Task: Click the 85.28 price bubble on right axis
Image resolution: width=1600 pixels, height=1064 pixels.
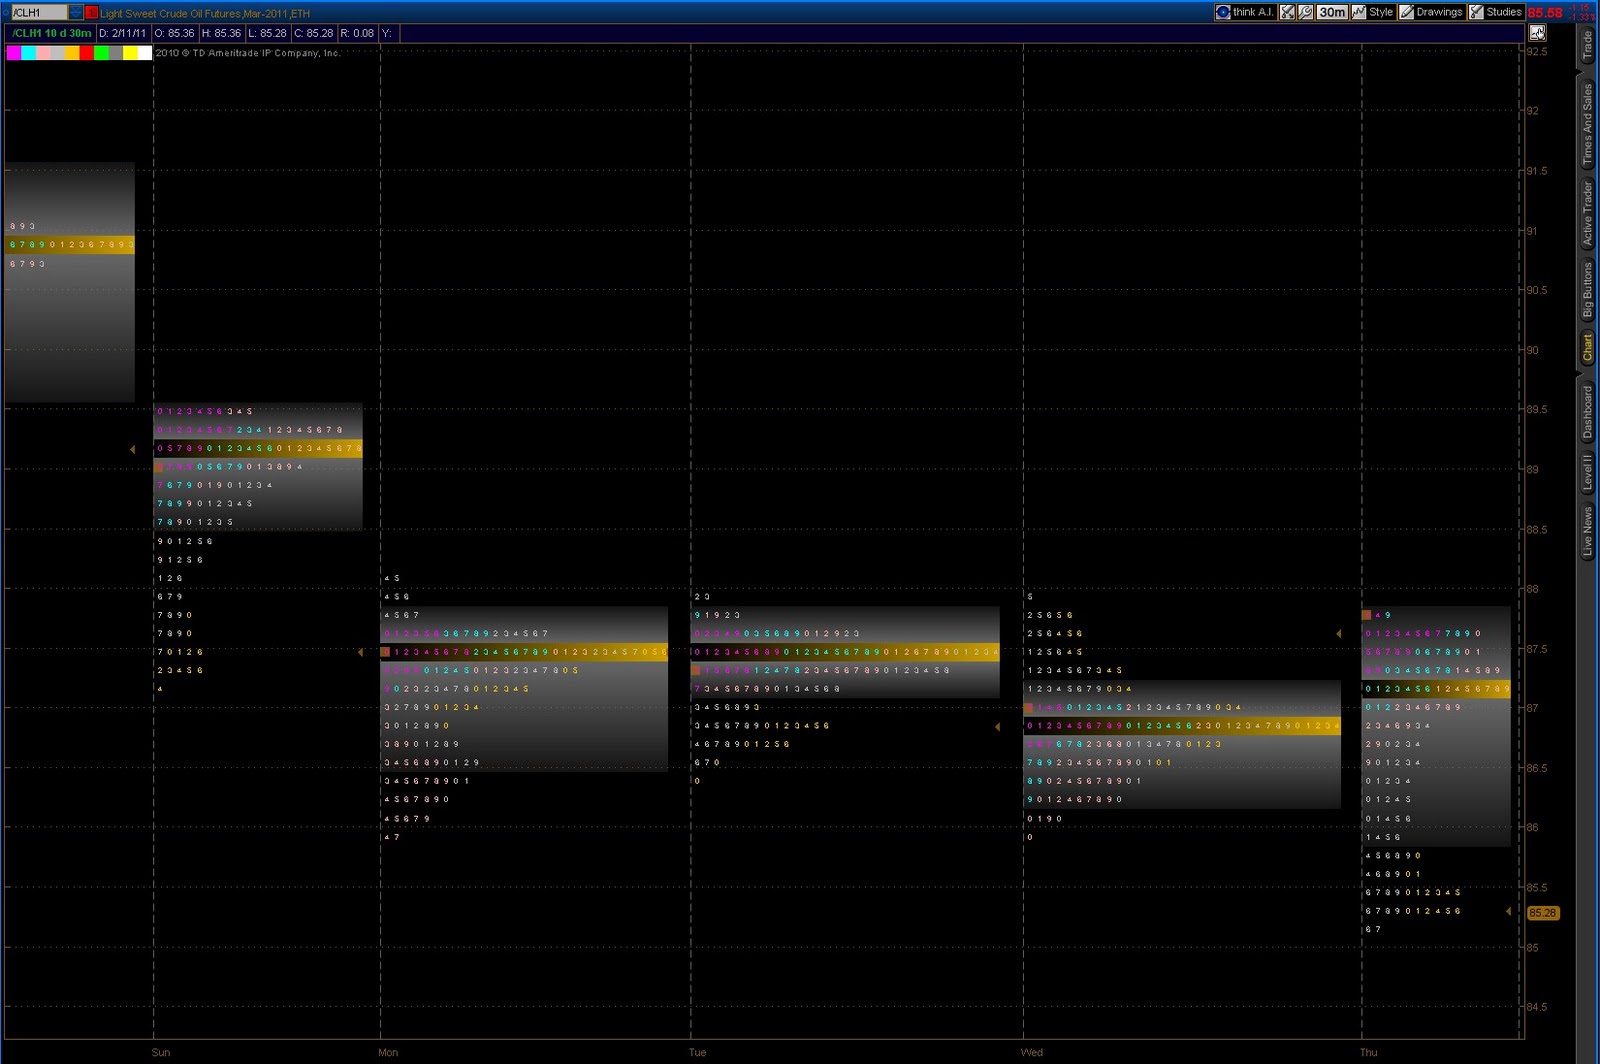Action: click(1542, 912)
